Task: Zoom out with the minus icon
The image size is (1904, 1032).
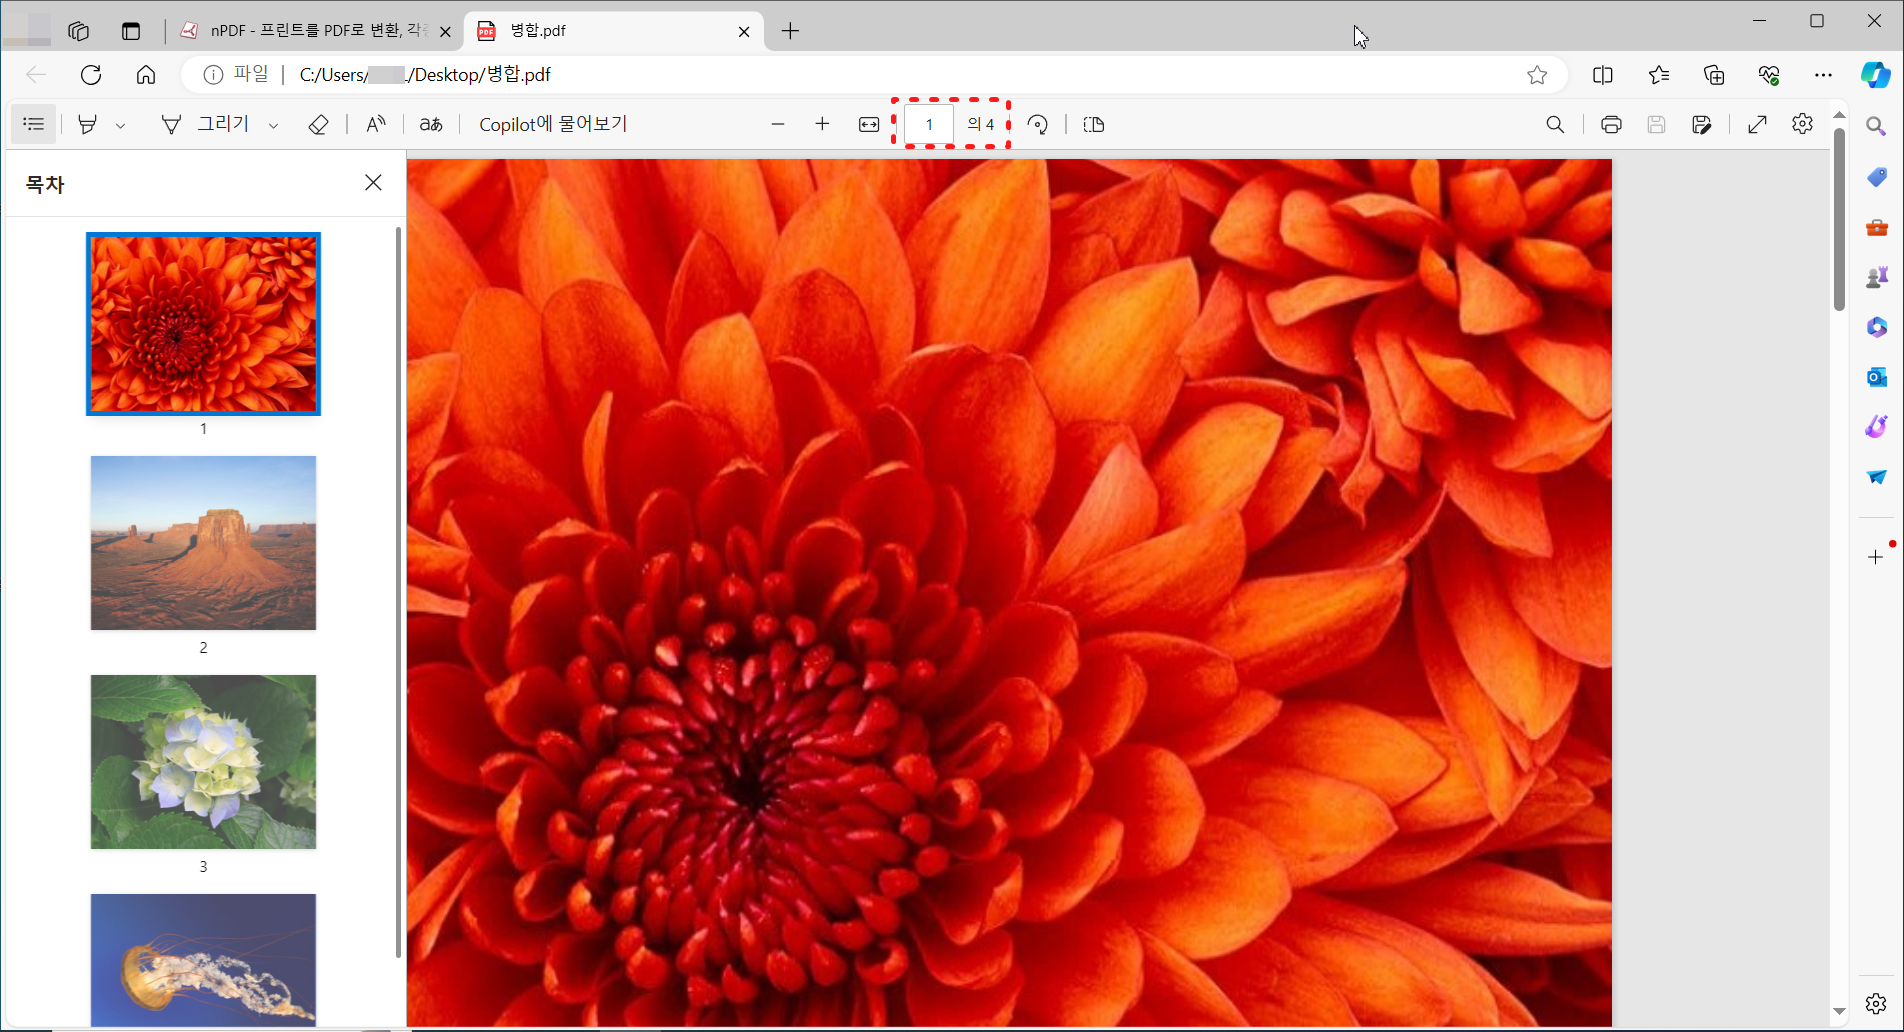Action: point(778,124)
